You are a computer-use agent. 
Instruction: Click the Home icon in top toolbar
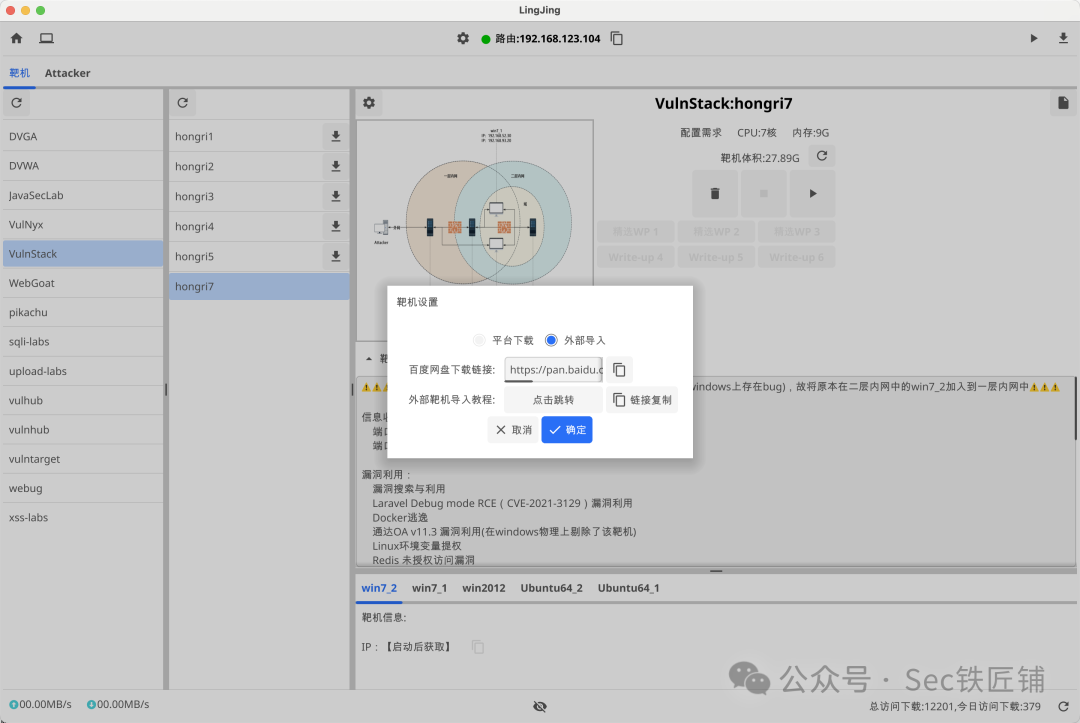click(x=16, y=37)
